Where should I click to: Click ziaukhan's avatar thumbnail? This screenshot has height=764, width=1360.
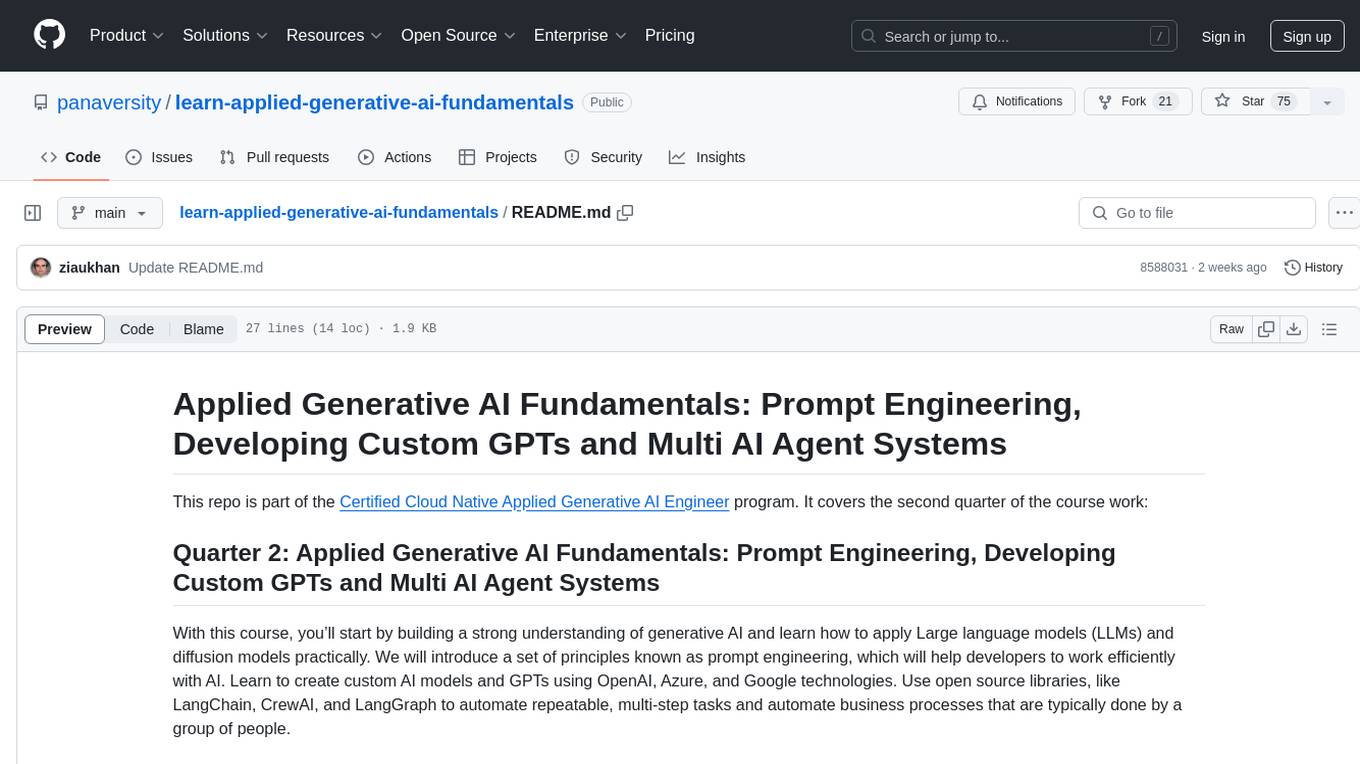(41, 267)
